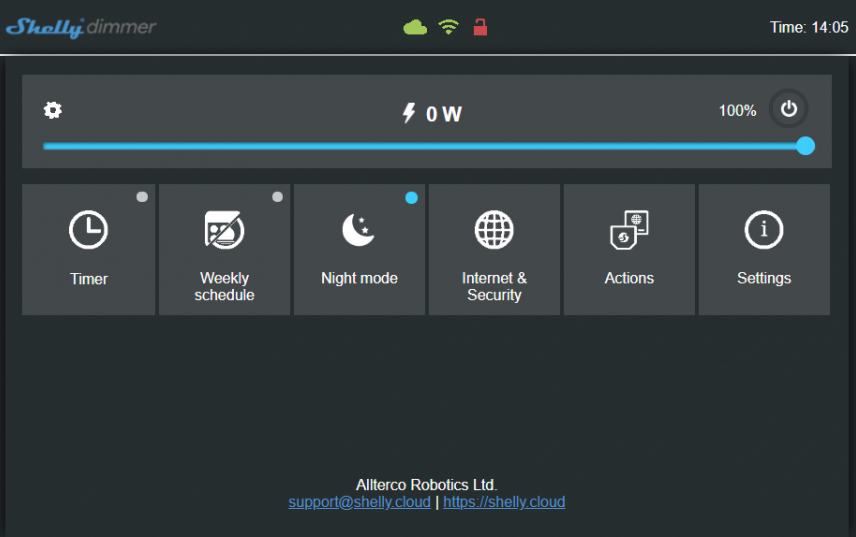Image resolution: width=856 pixels, height=537 pixels.
Task: Toggle the dimmer power button
Action: [x=789, y=109]
